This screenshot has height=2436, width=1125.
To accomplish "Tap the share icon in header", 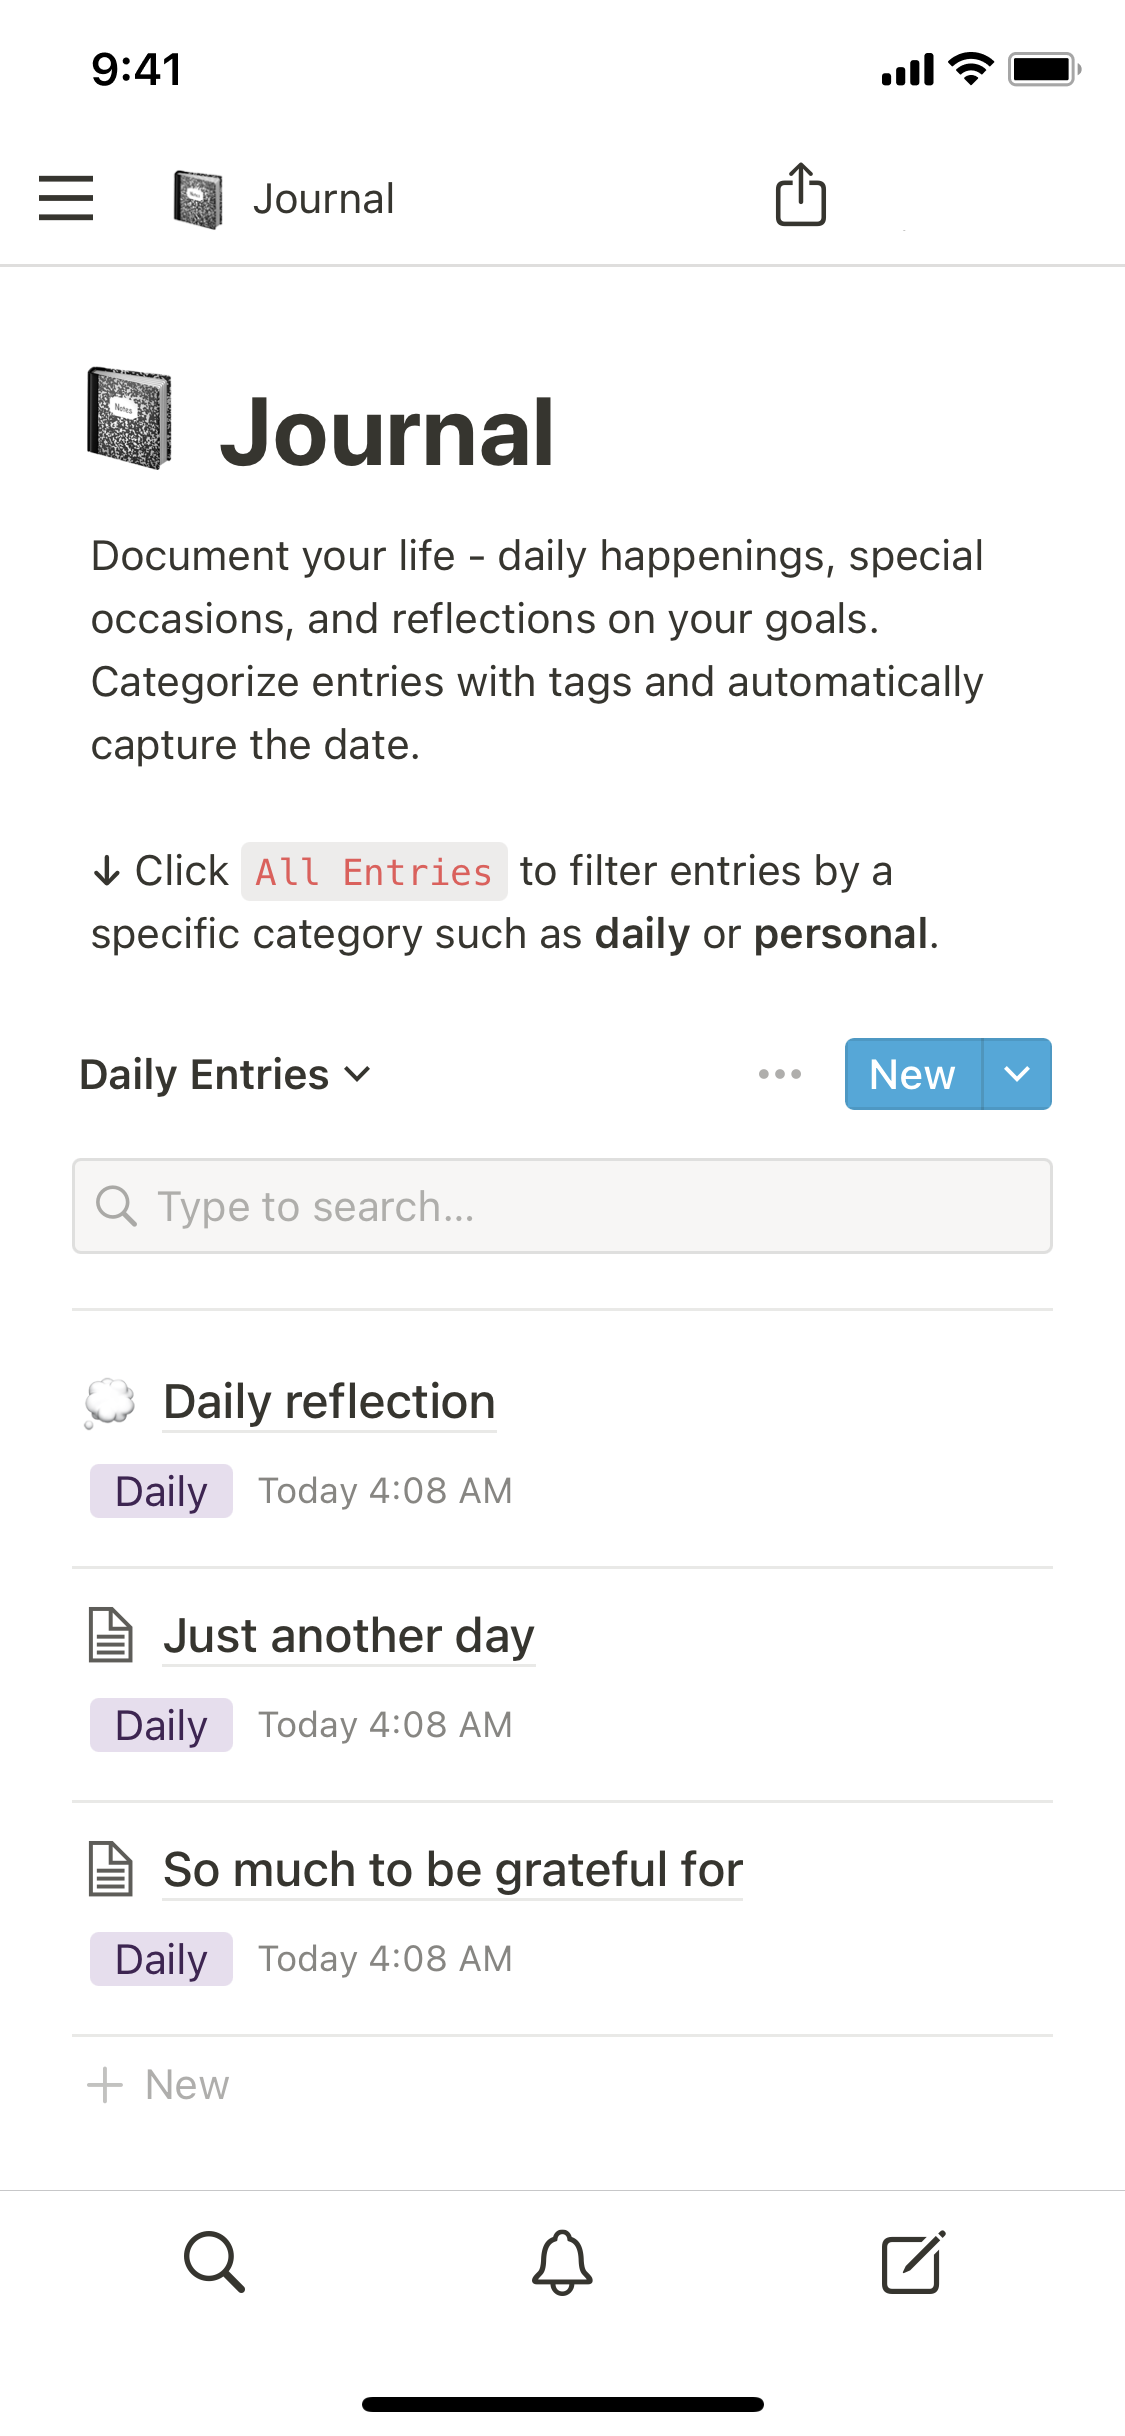I will 800,195.
